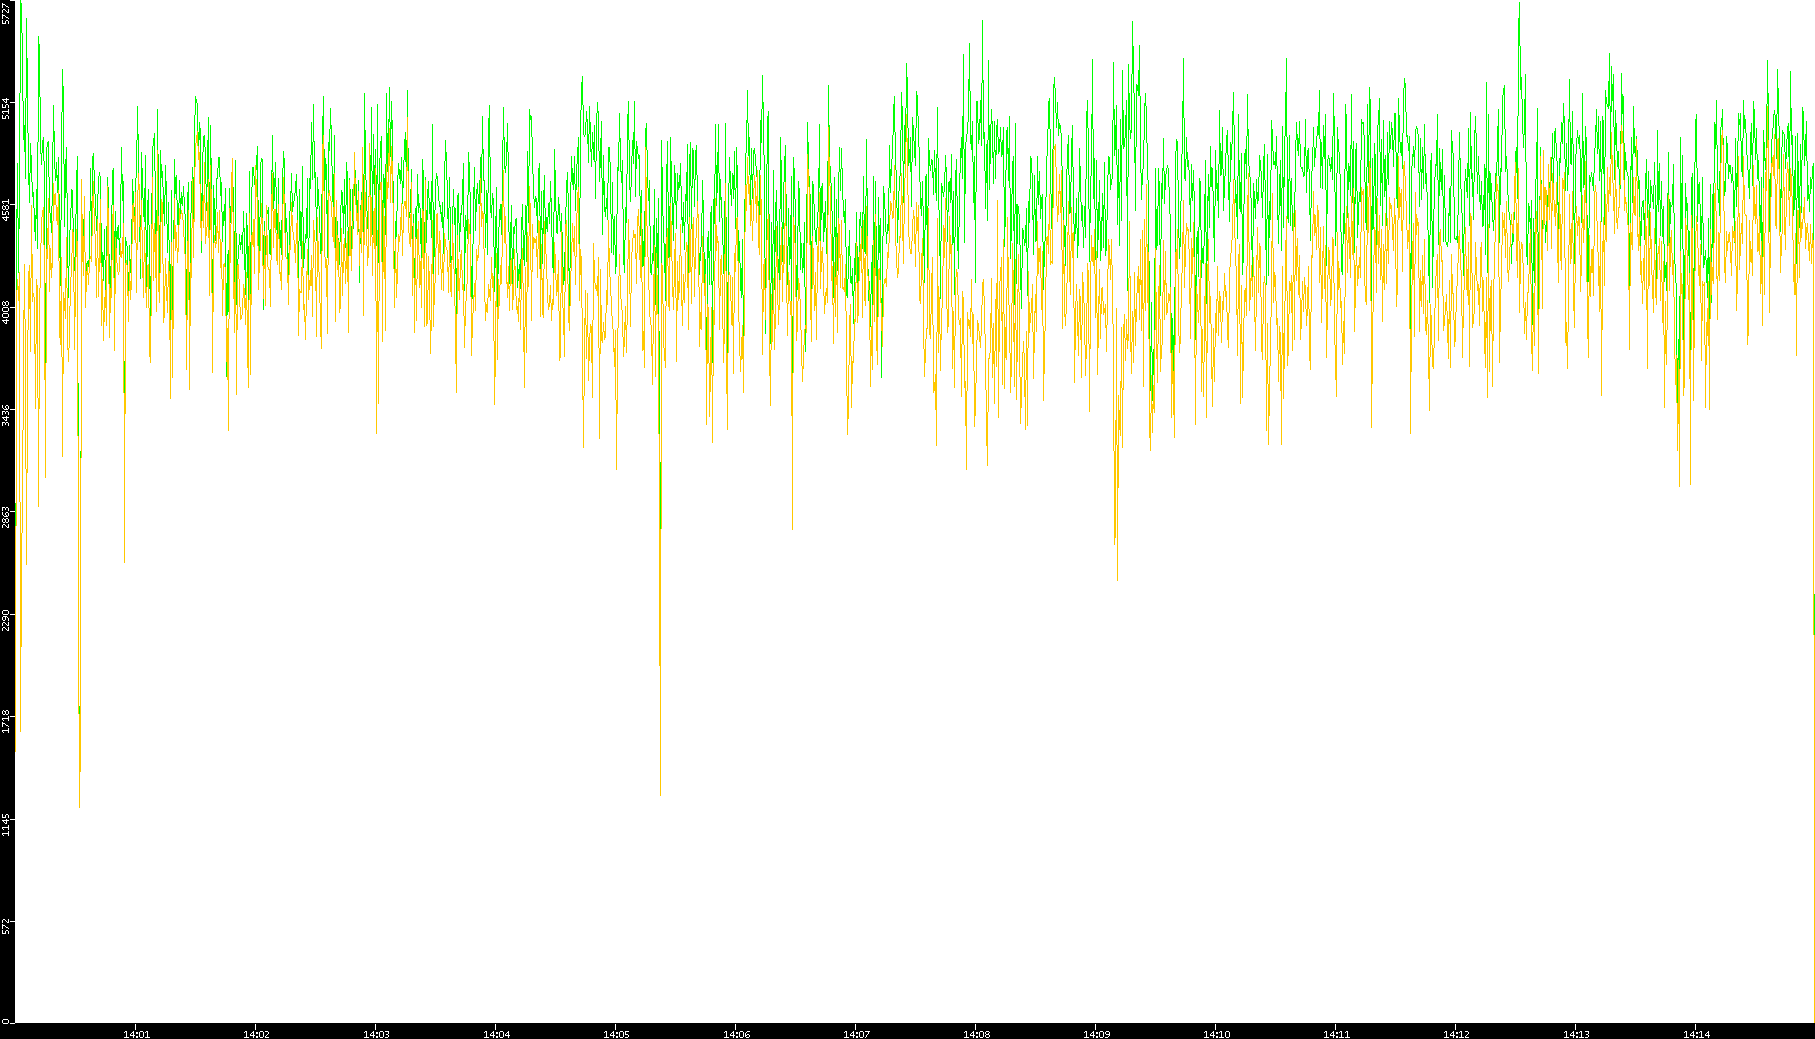
Task: Click the 14:09 time axis label
Action: [1096, 1034]
